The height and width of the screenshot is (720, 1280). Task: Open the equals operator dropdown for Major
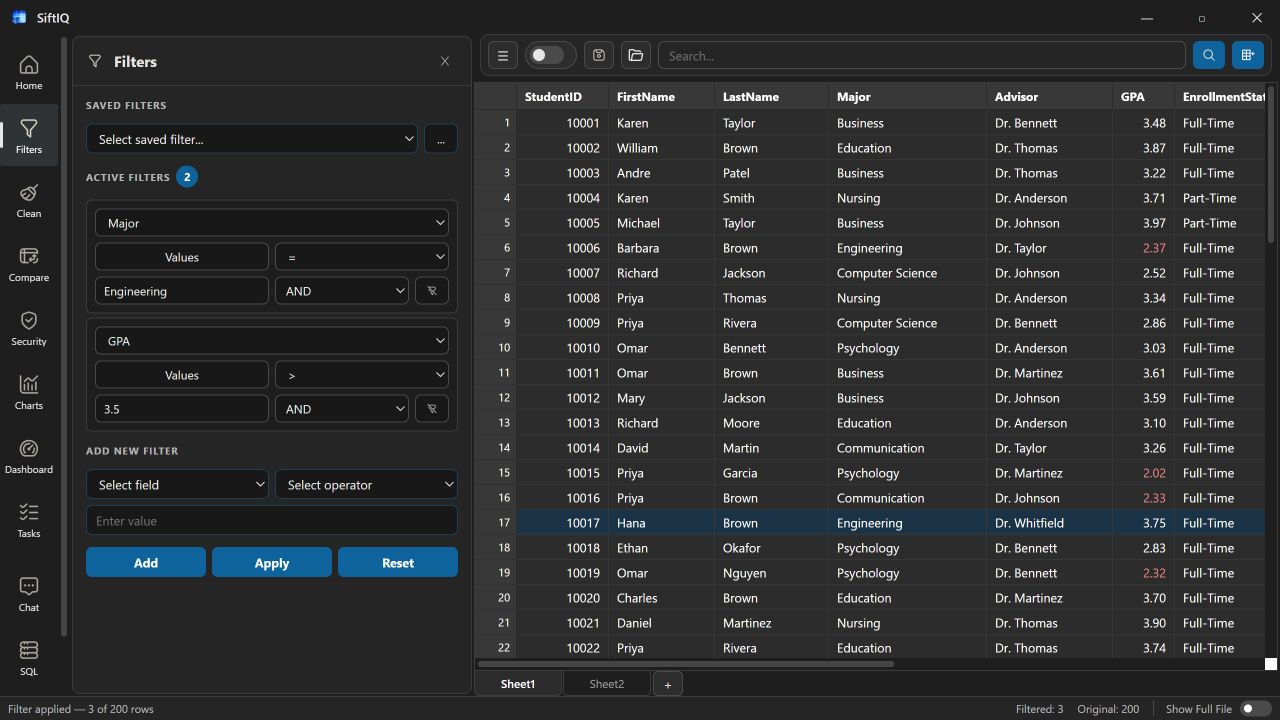tap(362, 257)
